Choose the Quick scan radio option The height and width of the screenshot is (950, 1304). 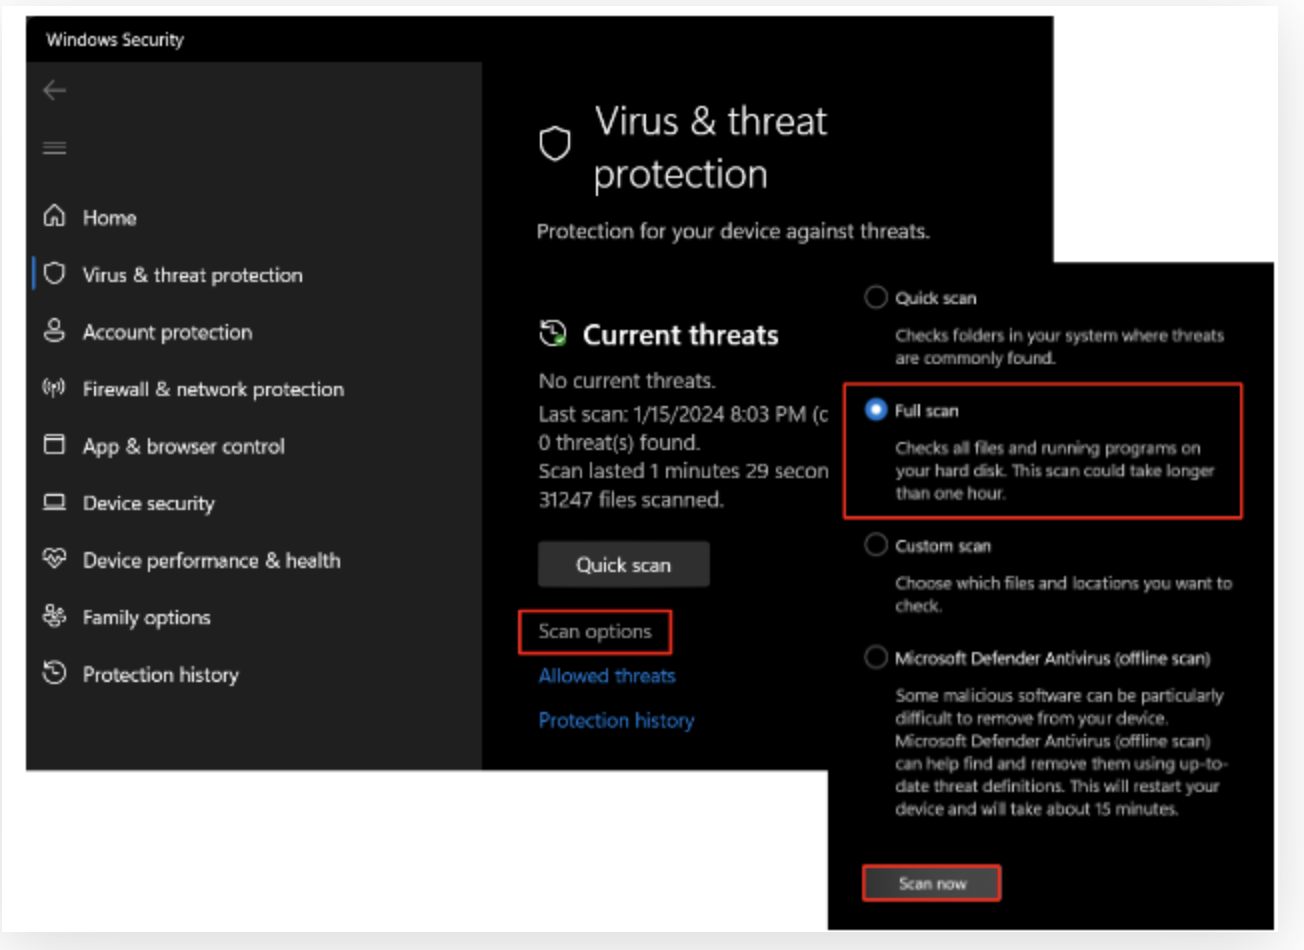coord(878,297)
